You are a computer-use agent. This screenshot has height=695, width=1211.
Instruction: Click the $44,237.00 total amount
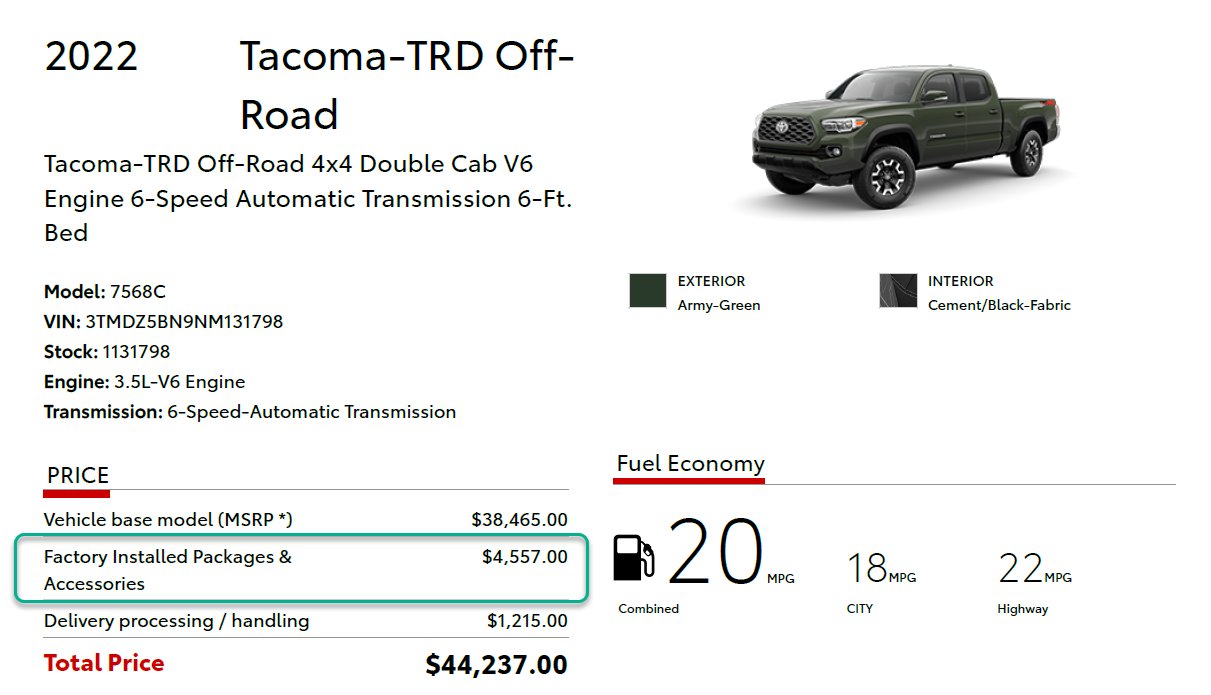(496, 665)
